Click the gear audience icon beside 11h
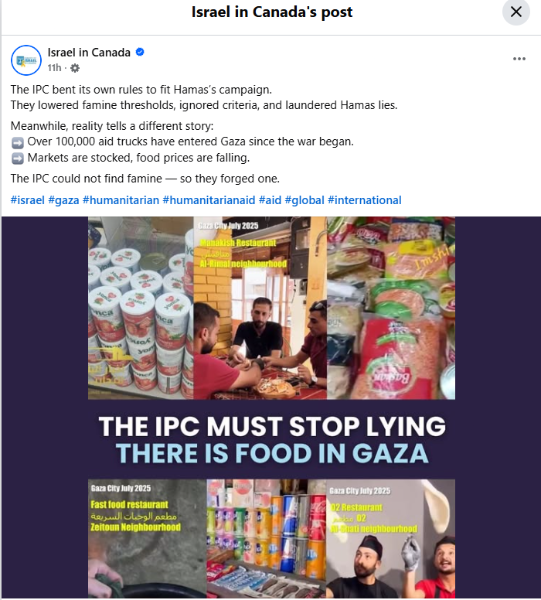 pos(75,68)
